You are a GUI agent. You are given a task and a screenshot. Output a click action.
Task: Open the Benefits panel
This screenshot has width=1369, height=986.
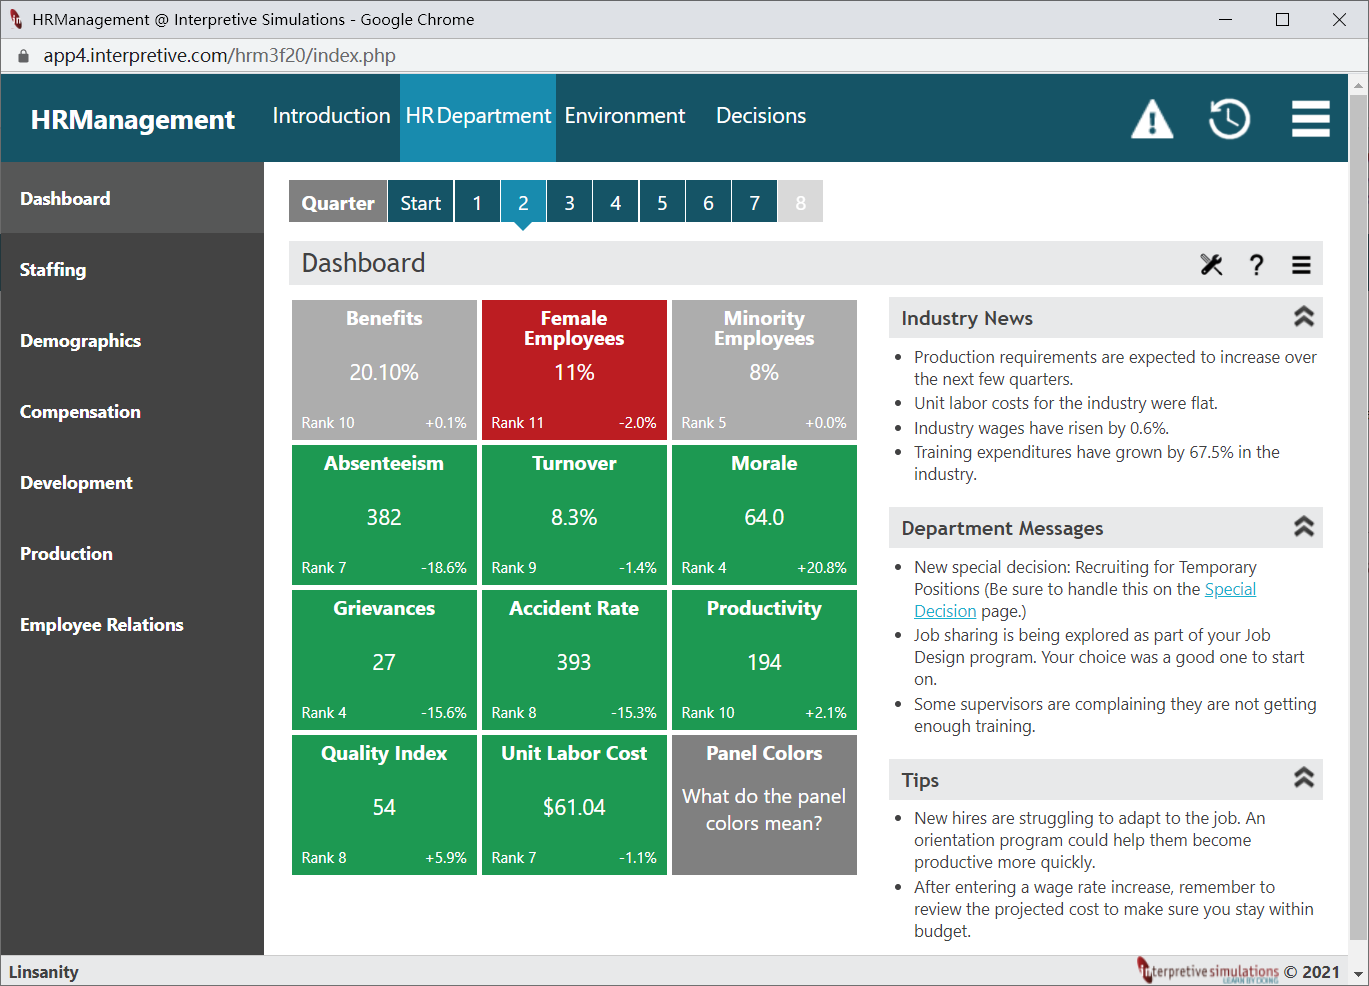[384, 370]
